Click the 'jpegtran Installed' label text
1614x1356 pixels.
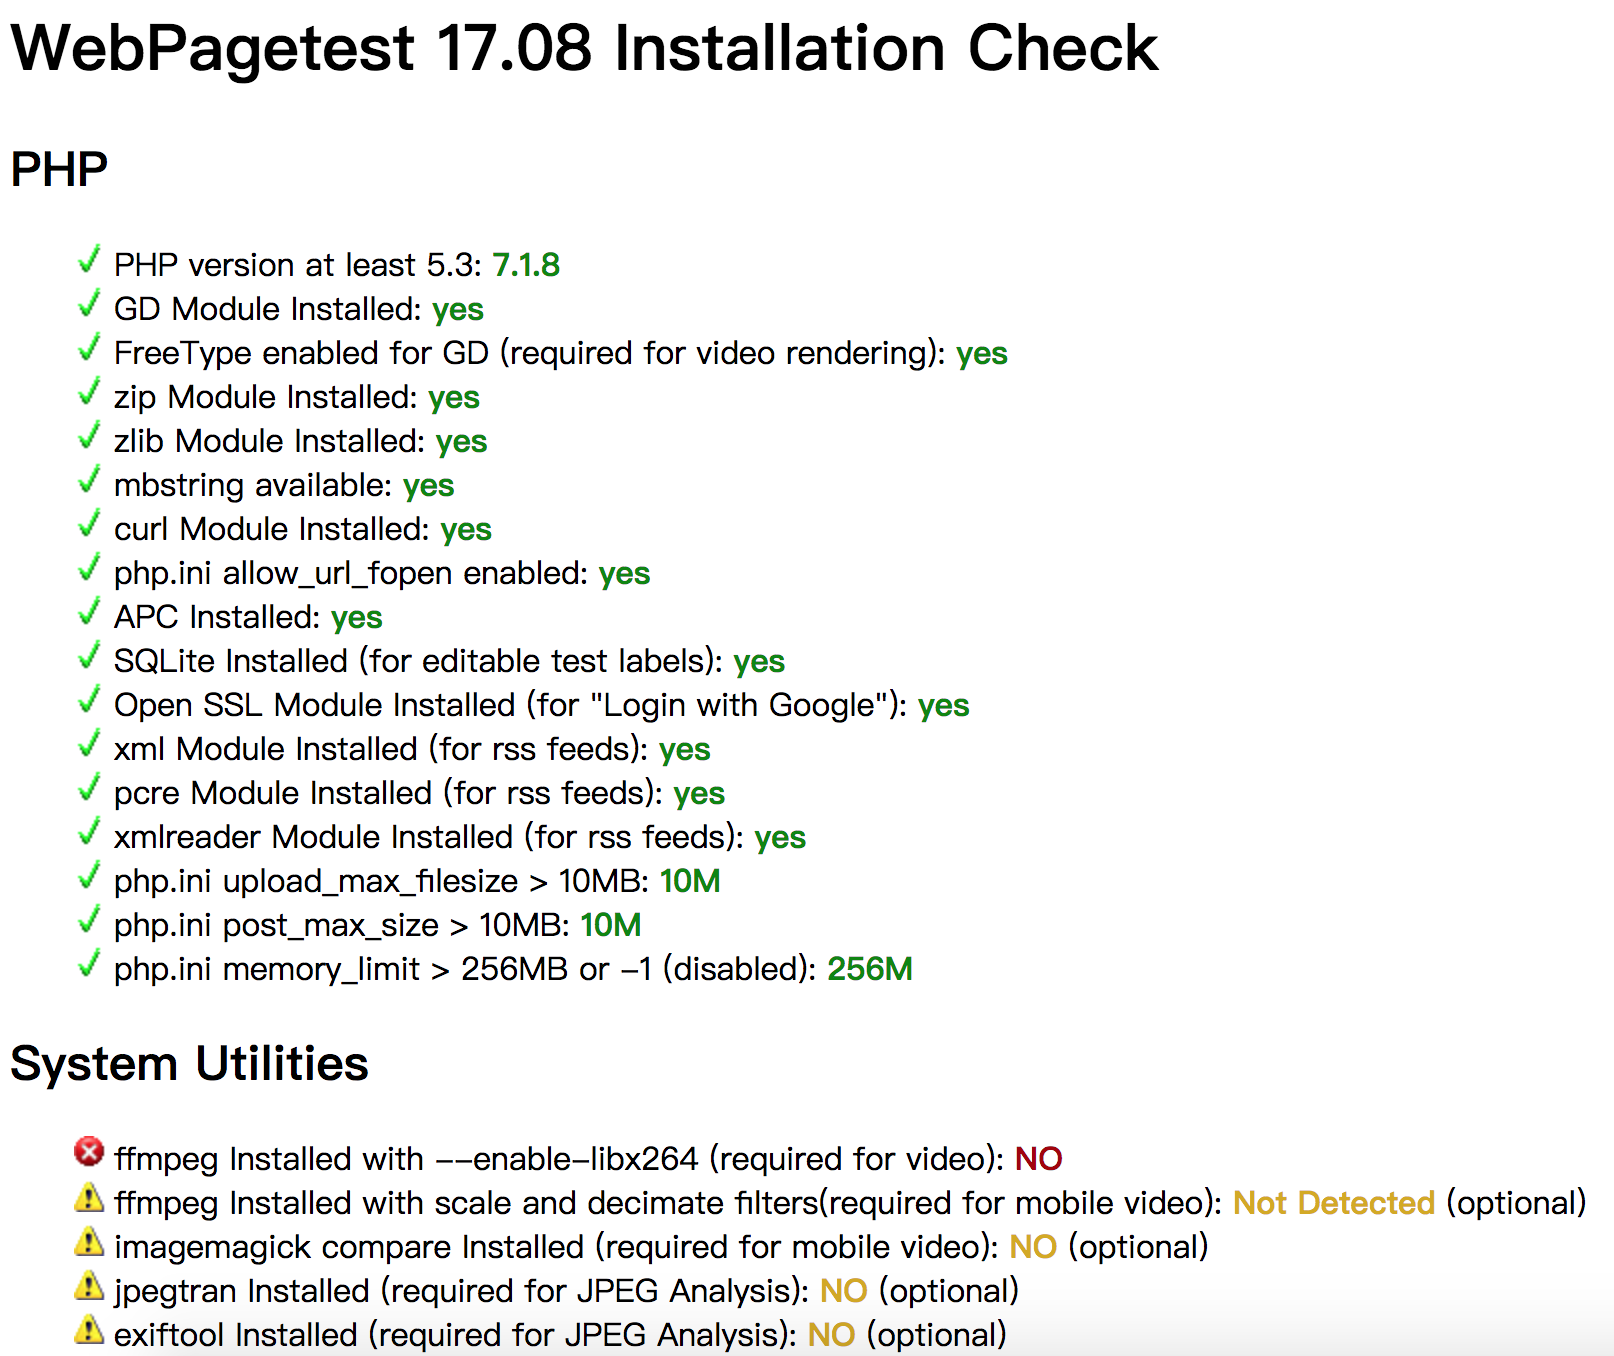coord(242,1291)
